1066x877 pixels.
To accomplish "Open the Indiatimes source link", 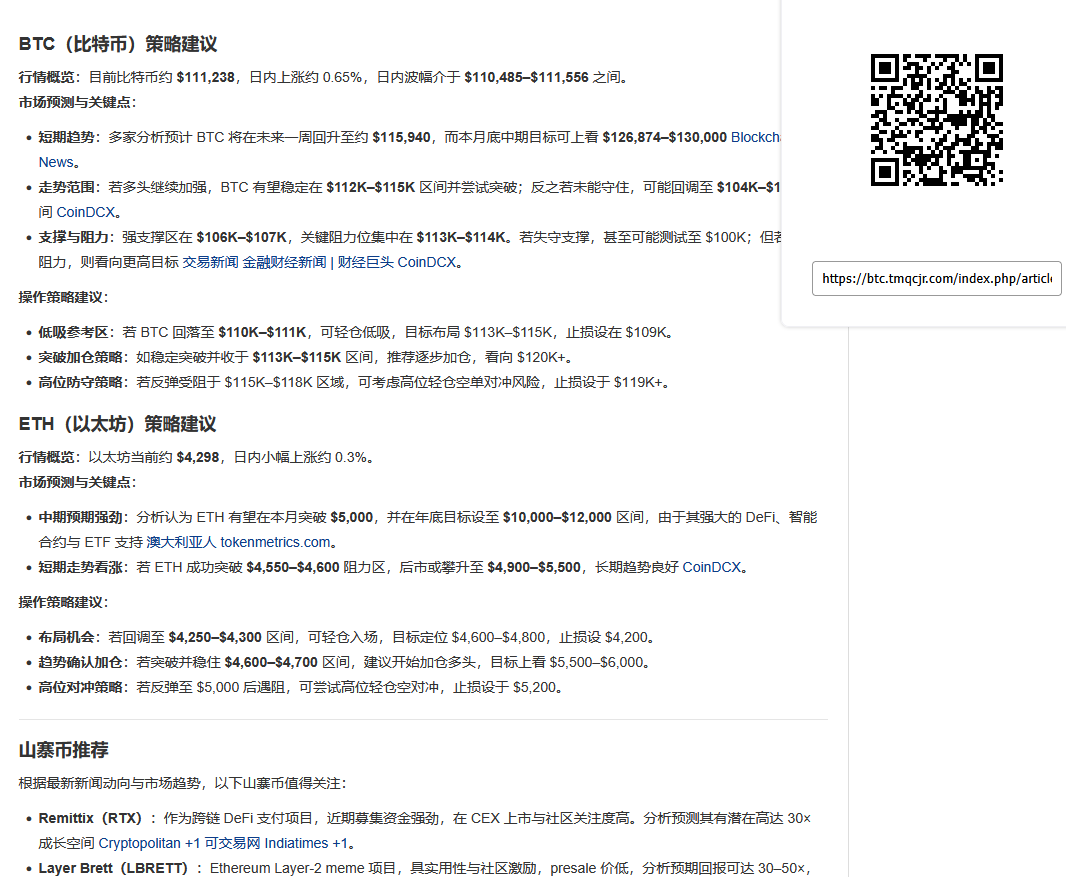I will (296, 843).
